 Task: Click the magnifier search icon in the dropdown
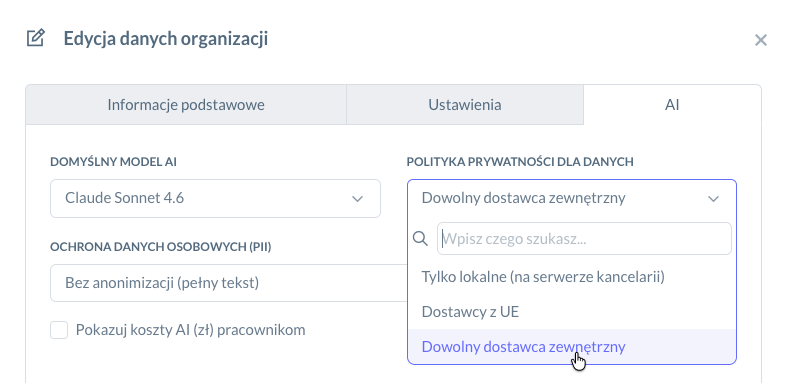420,238
